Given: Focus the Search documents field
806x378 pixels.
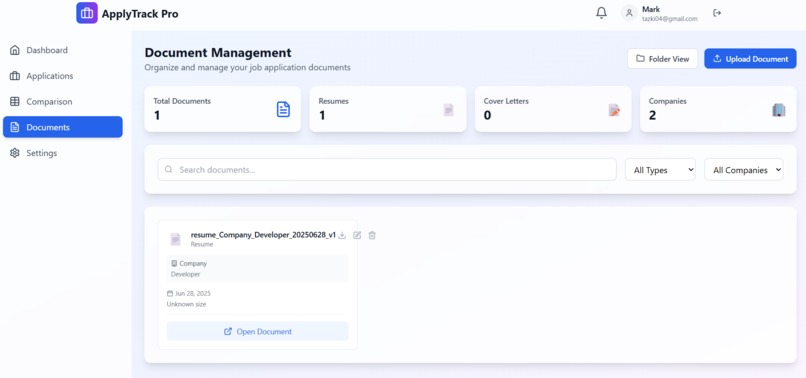Looking at the screenshot, I should pos(387,170).
